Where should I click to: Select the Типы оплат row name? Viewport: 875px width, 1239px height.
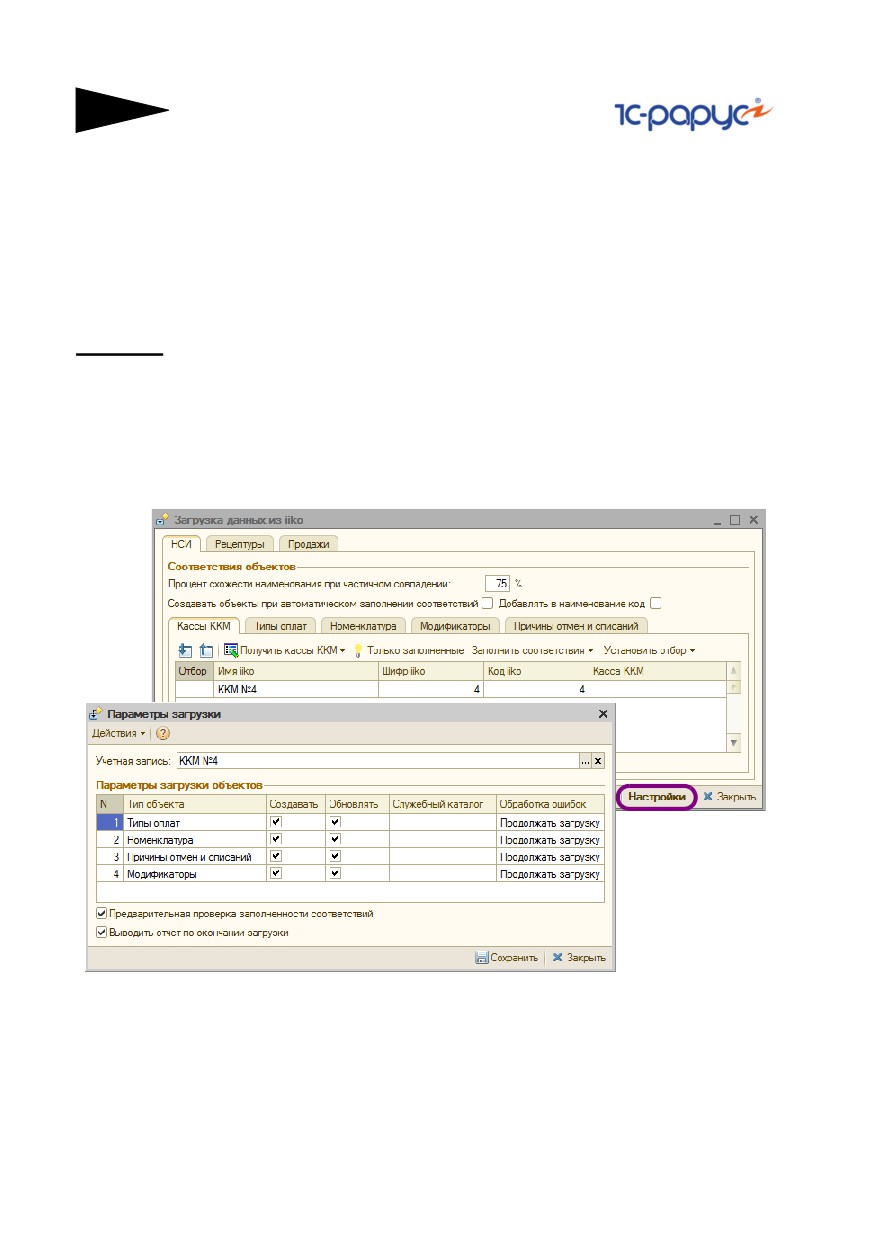pos(195,822)
